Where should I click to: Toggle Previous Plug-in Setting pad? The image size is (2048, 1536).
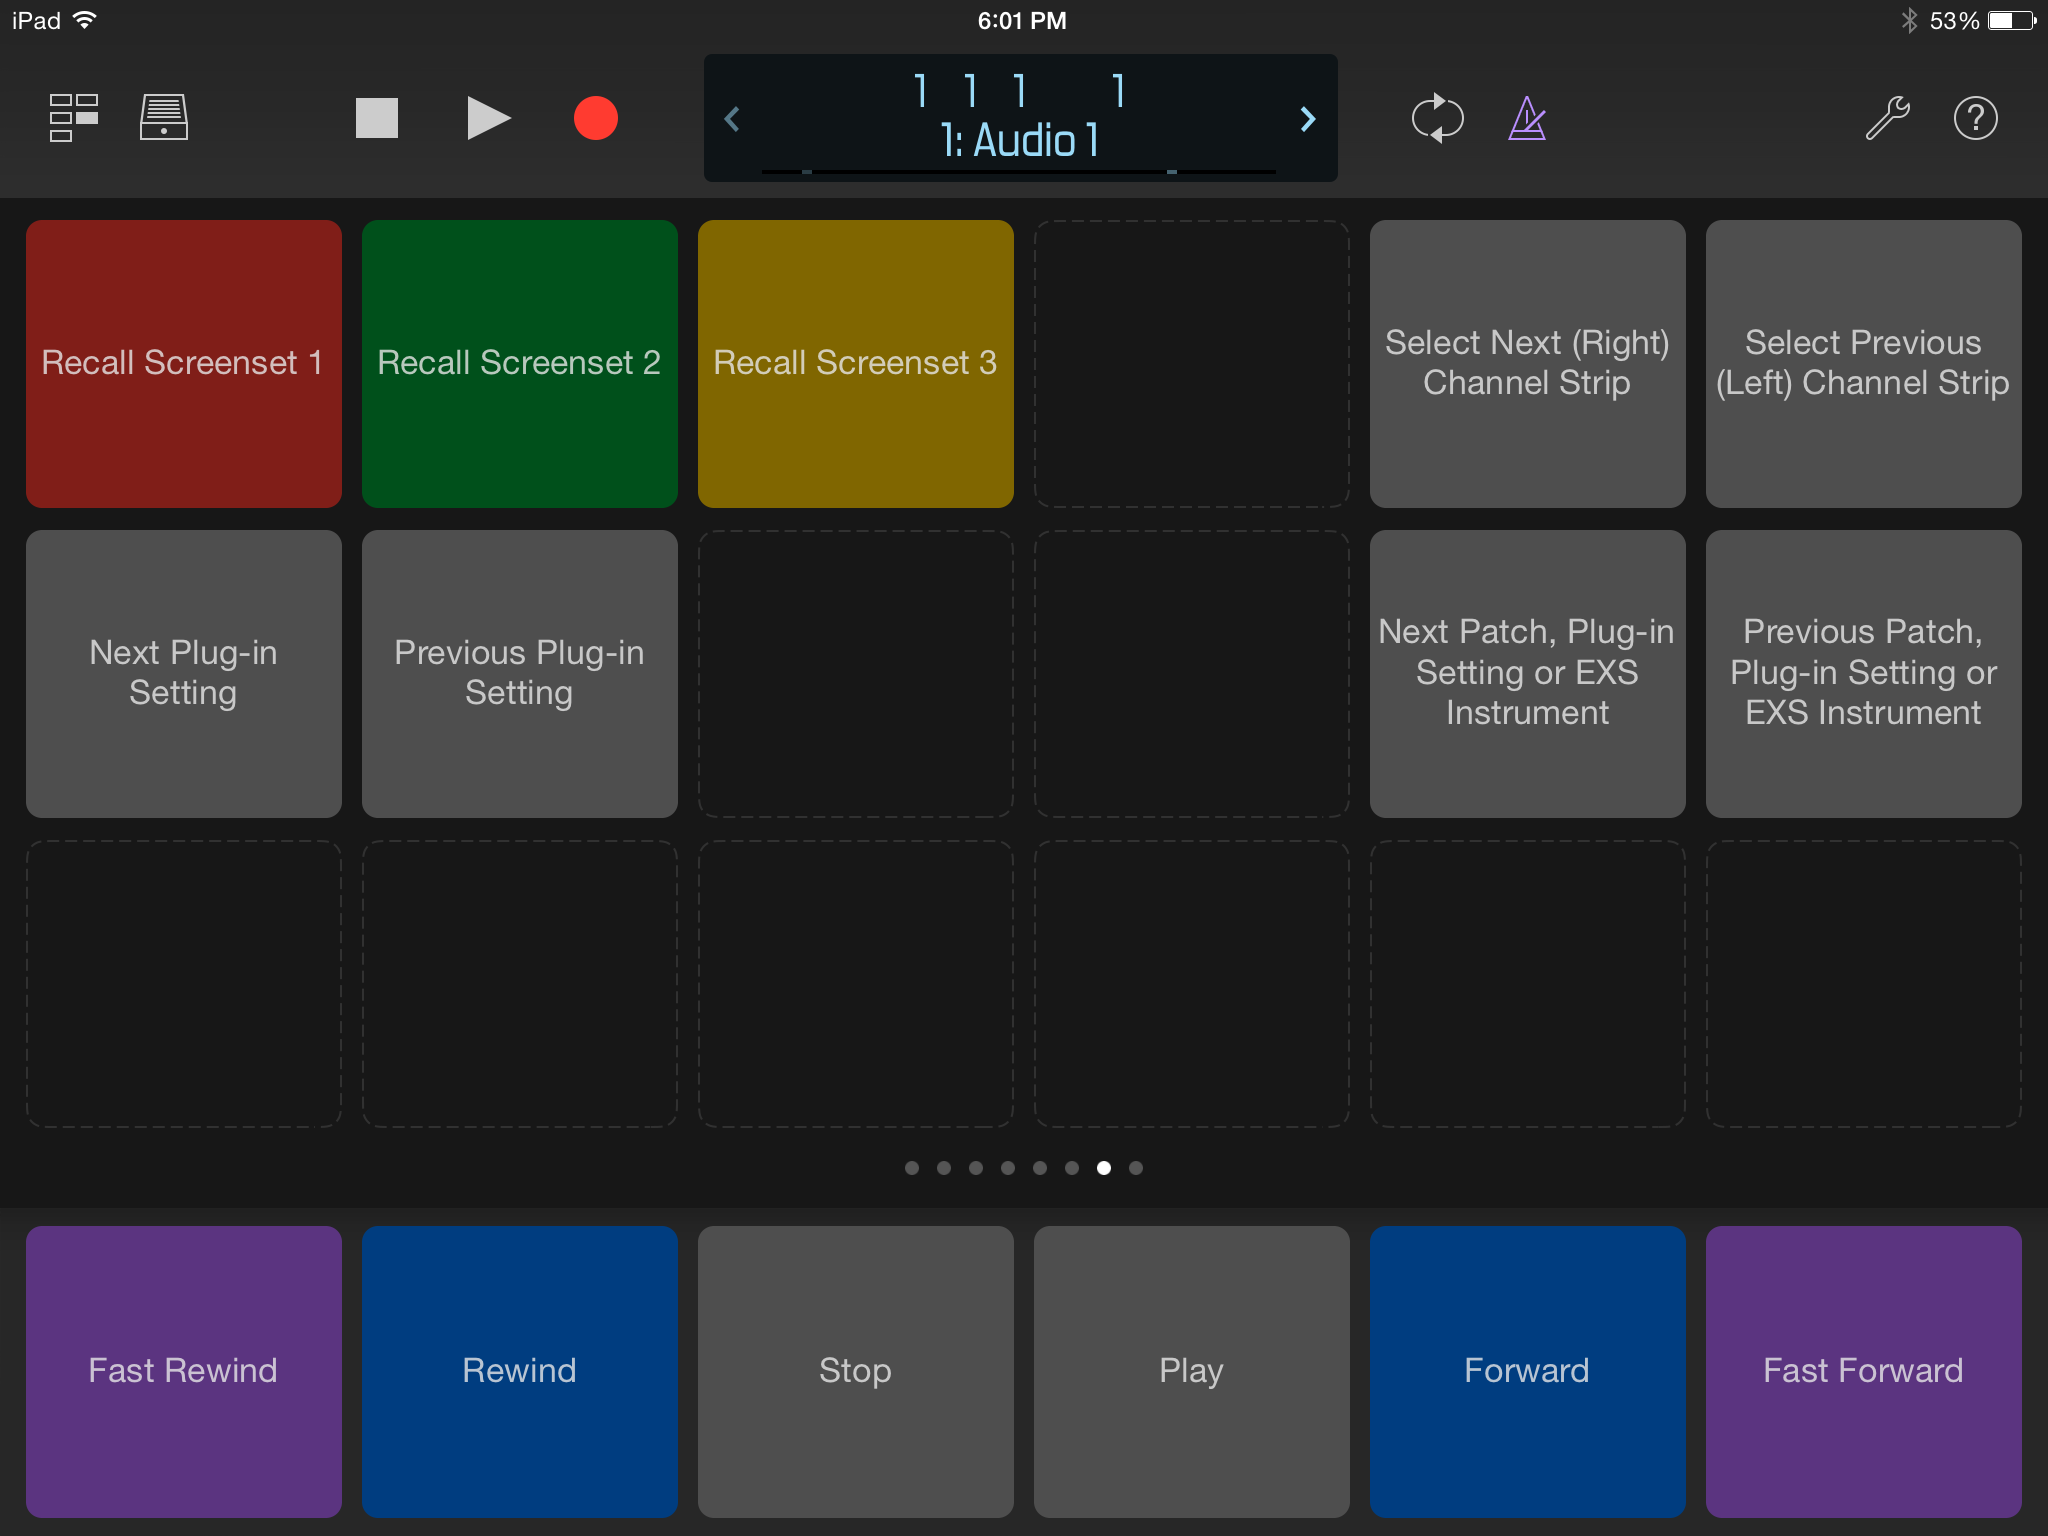(x=519, y=673)
